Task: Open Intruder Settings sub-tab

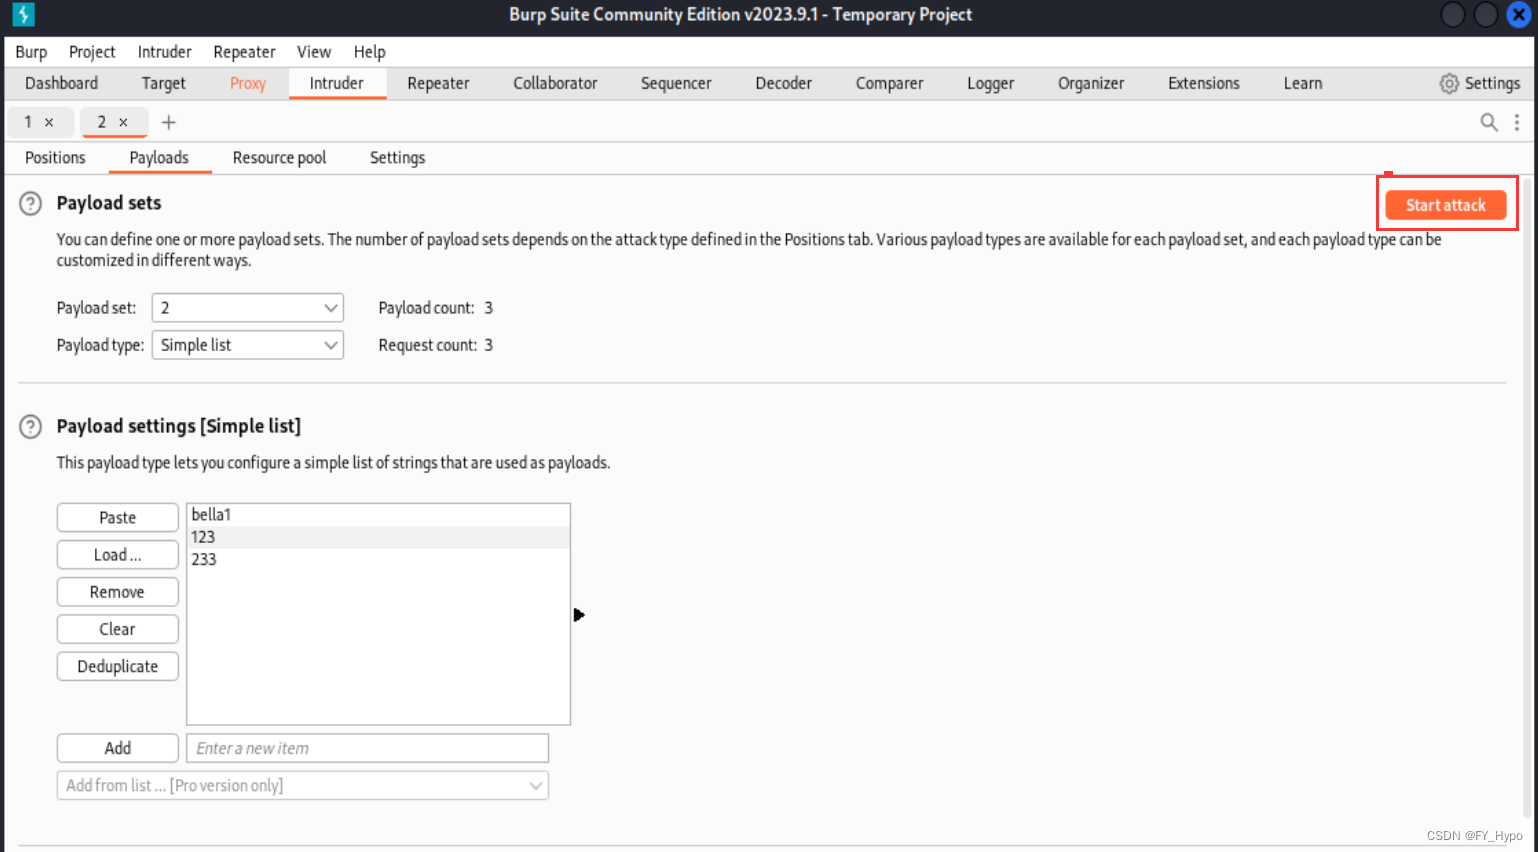Action: [x=397, y=158]
